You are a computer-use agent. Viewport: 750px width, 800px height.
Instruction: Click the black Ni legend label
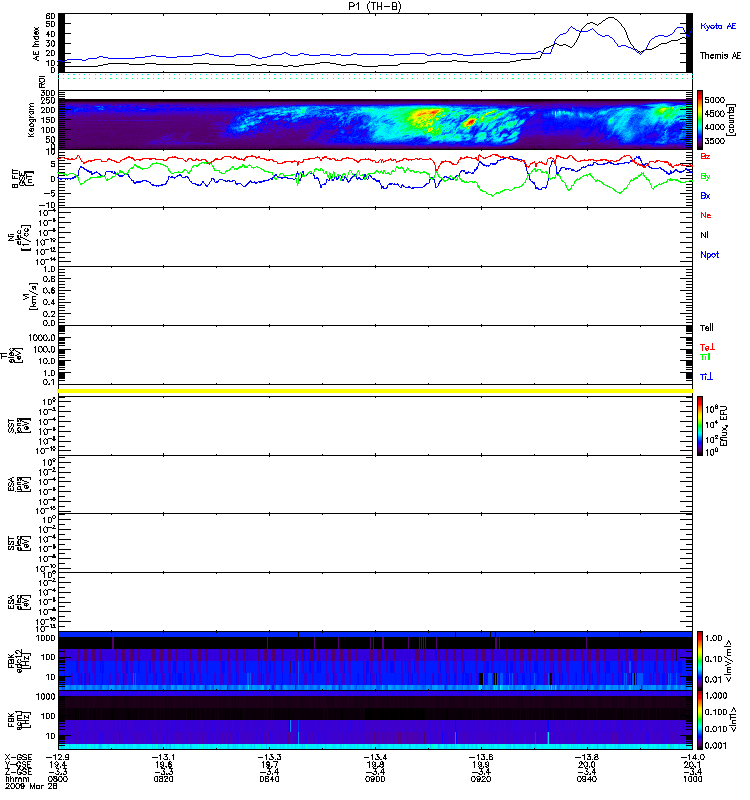tap(704, 235)
